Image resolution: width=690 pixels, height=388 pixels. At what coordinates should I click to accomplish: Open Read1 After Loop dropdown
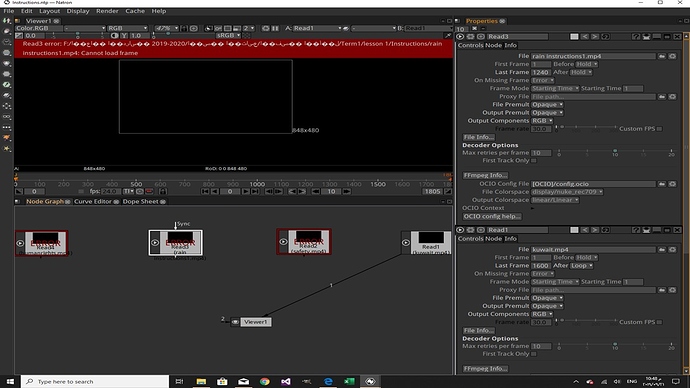point(582,266)
